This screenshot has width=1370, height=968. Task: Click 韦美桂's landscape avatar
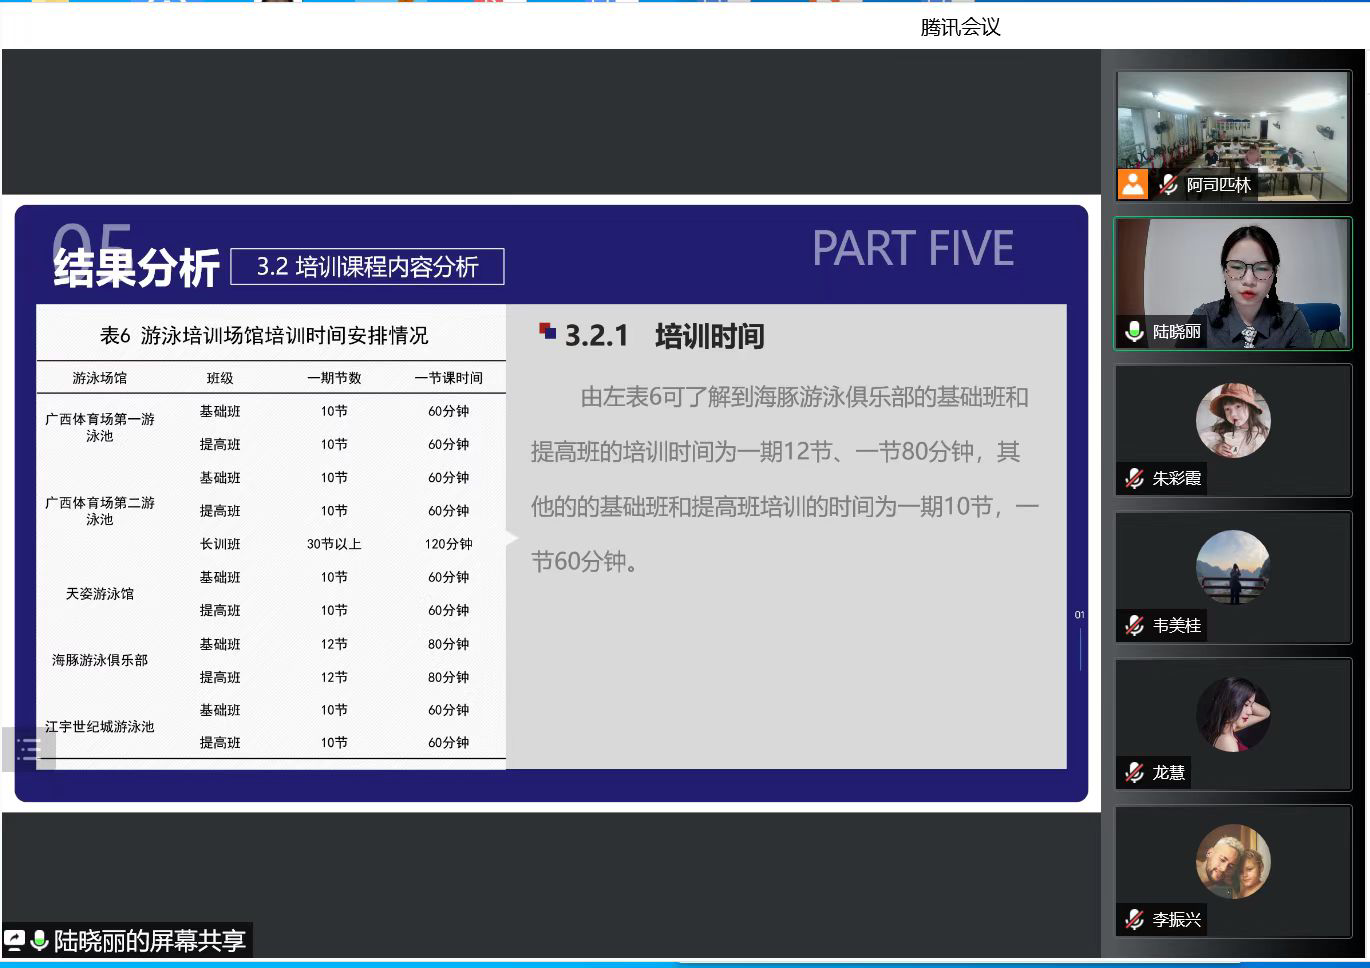(x=1232, y=567)
